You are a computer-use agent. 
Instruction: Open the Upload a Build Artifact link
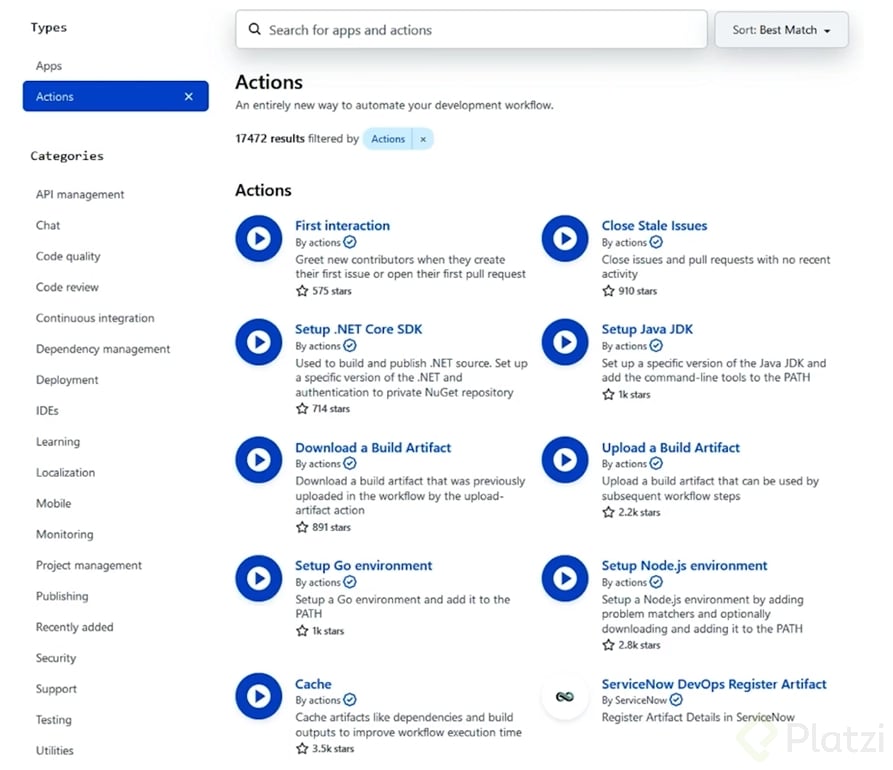point(671,448)
